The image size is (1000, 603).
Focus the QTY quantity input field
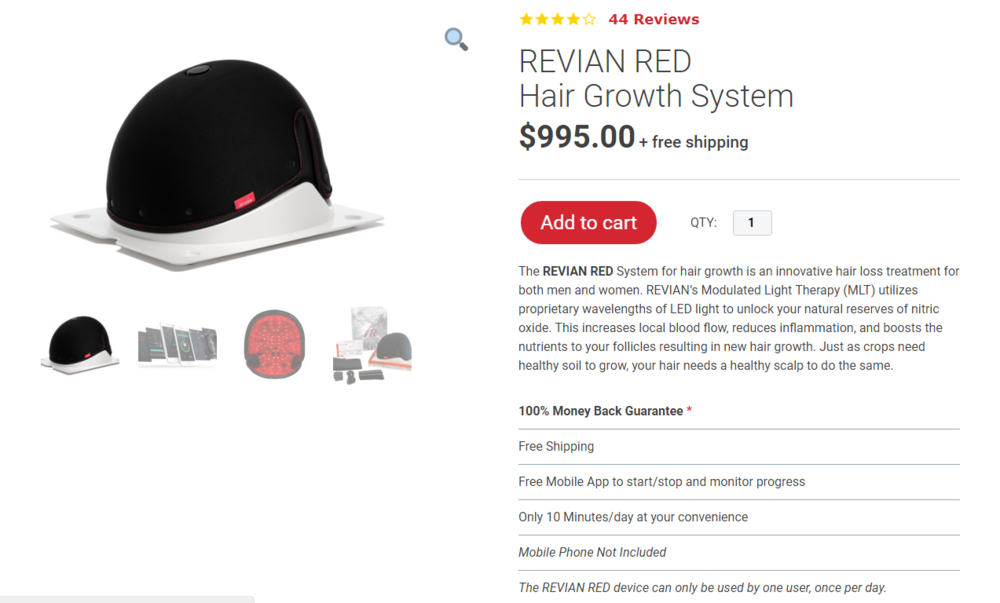(752, 223)
